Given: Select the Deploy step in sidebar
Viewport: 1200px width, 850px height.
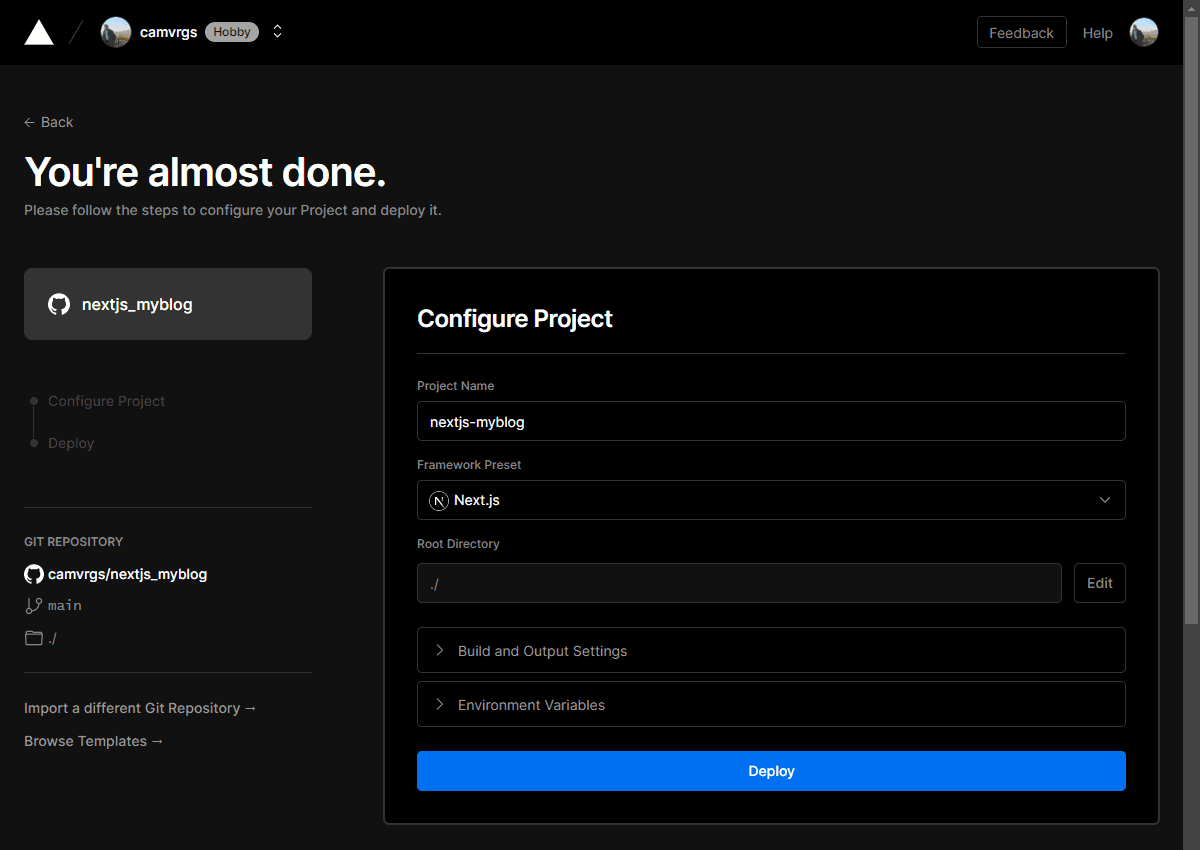Looking at the screenshot, I should (71, 443).
